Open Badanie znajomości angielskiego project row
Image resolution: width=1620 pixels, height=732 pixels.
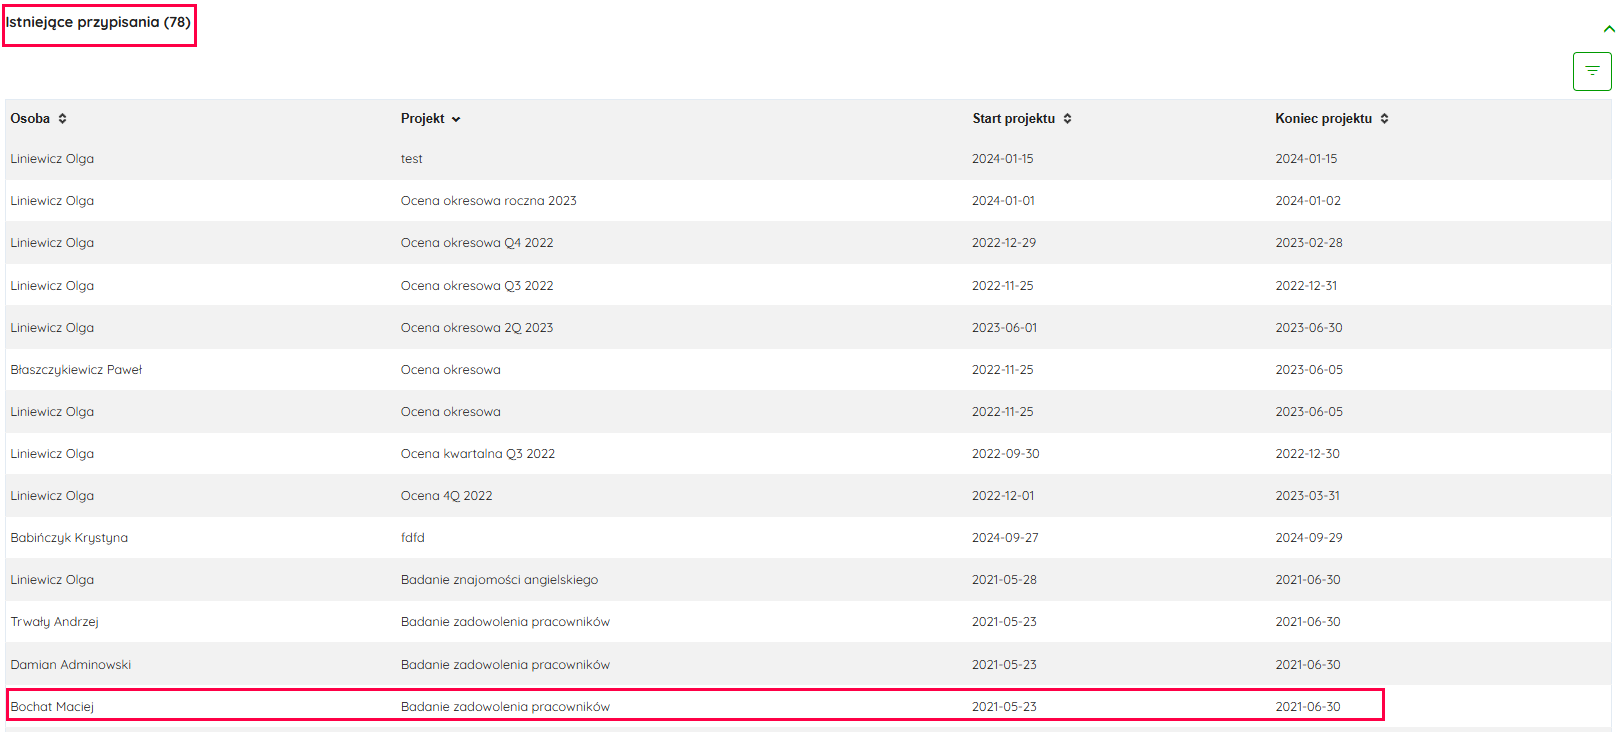pos(499,580)
